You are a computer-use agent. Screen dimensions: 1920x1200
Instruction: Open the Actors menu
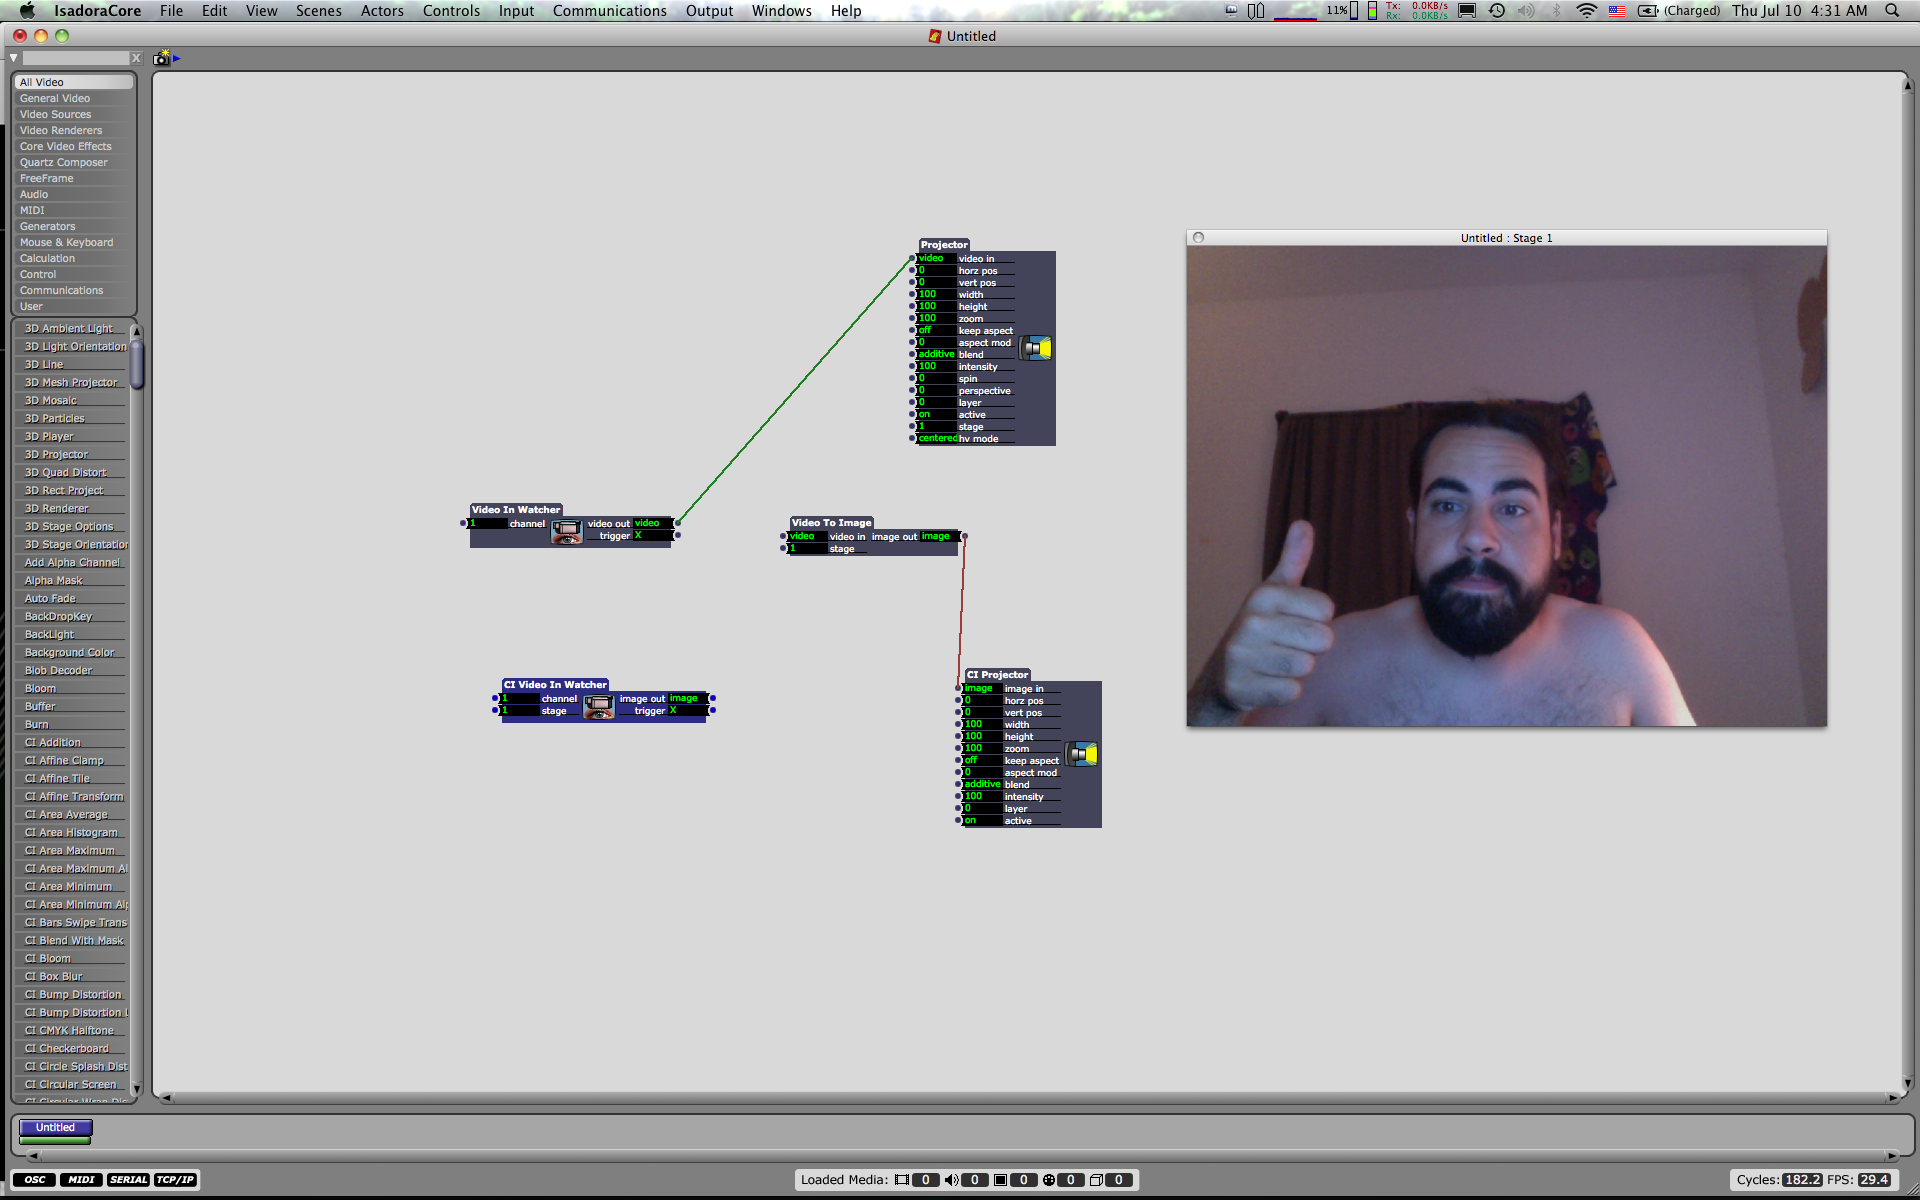pyautogui.click(x=382, y=11)
